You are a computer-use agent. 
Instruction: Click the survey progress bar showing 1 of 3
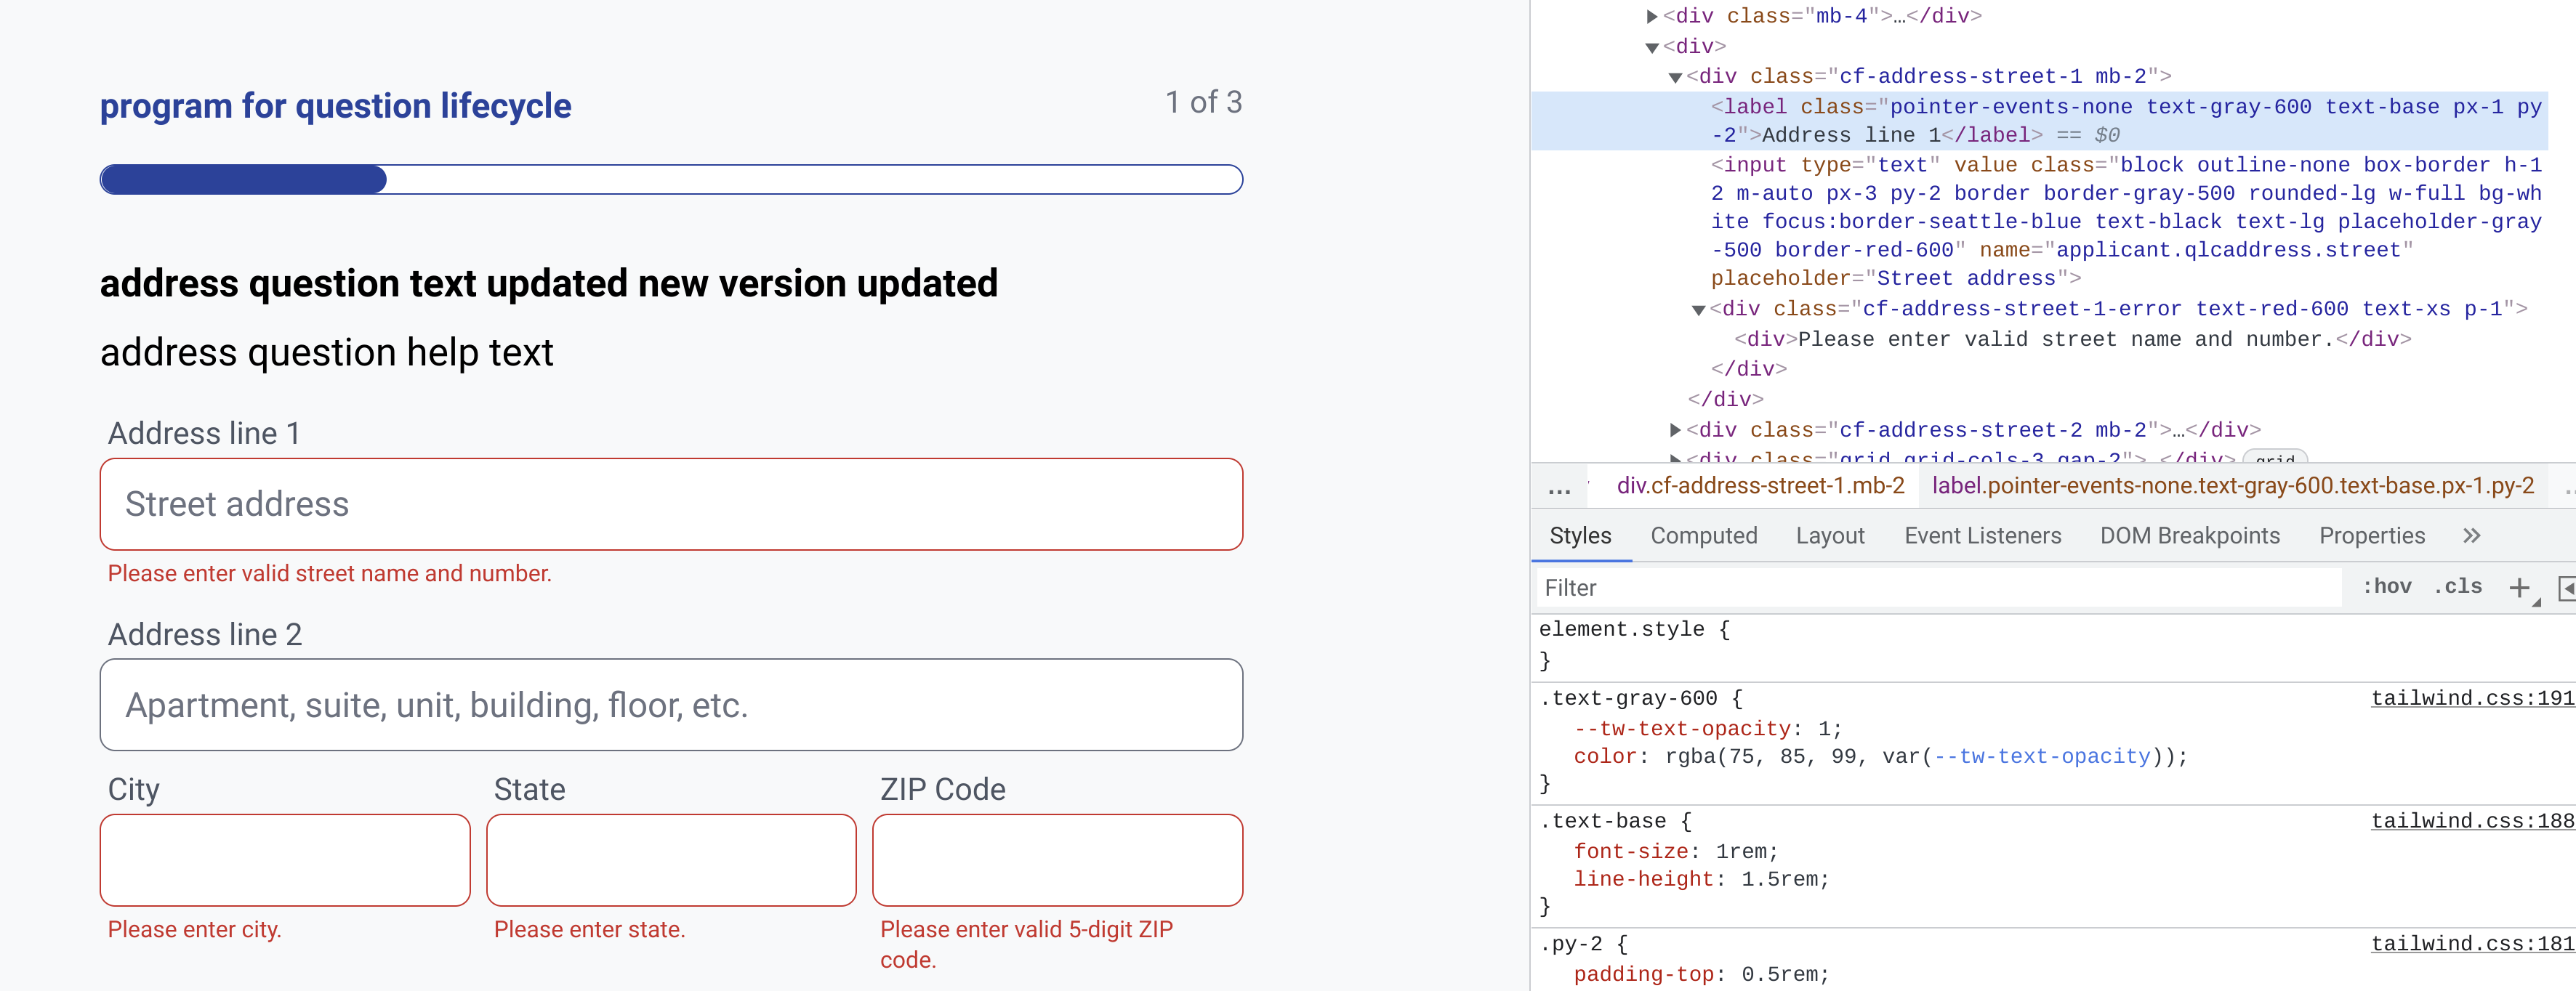(670, 179)
